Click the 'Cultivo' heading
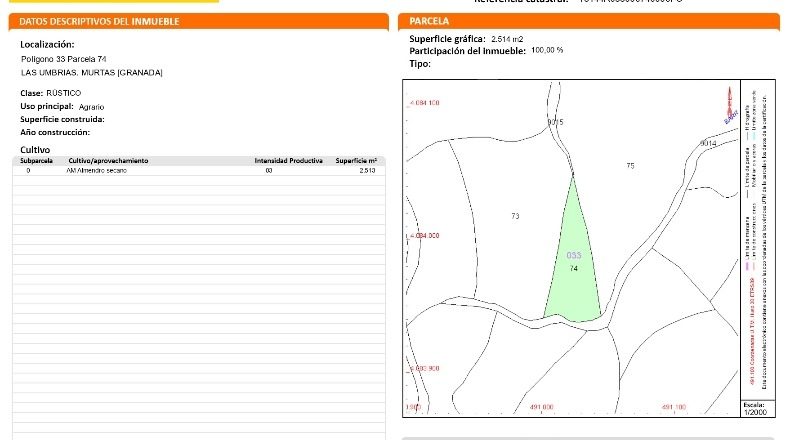The height and width of the screenshot is (440, 790). coord(35,150)
